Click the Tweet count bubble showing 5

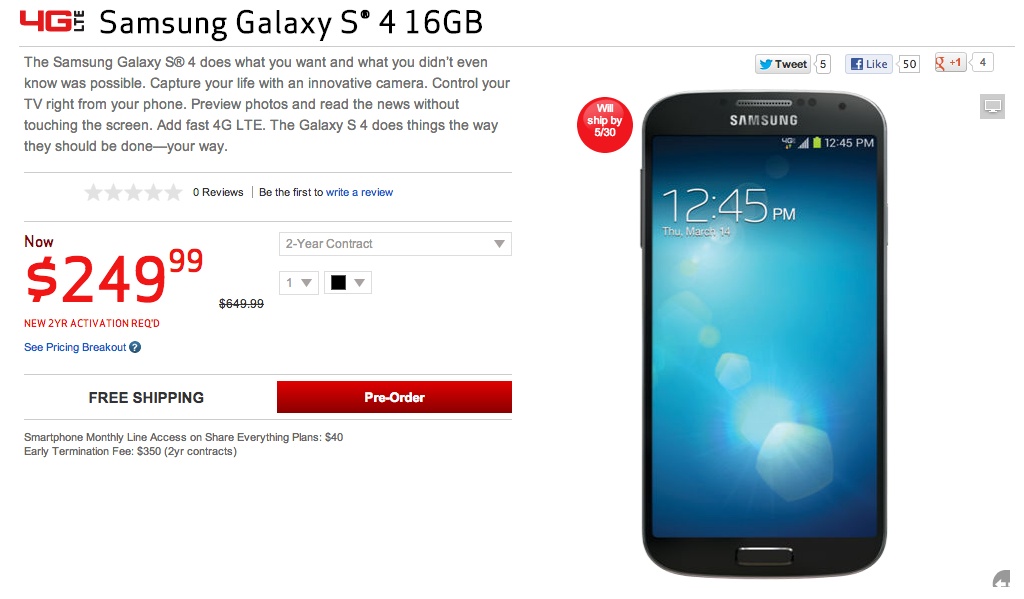click(823, 64)
